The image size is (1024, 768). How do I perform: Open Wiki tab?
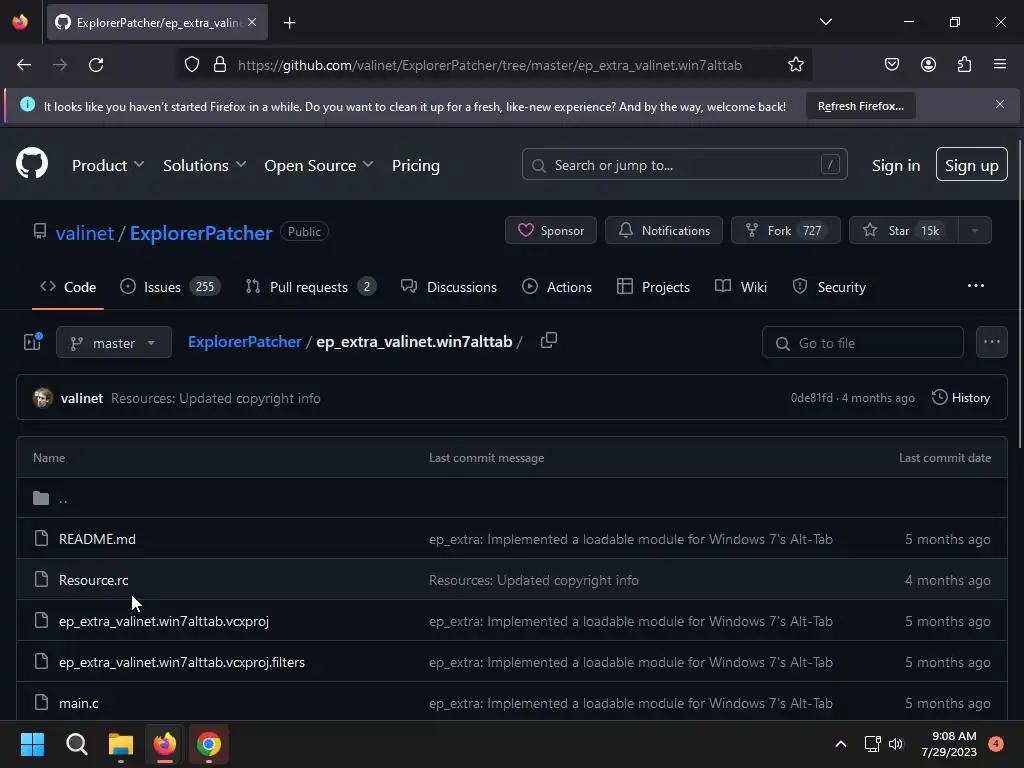point(741,287)
